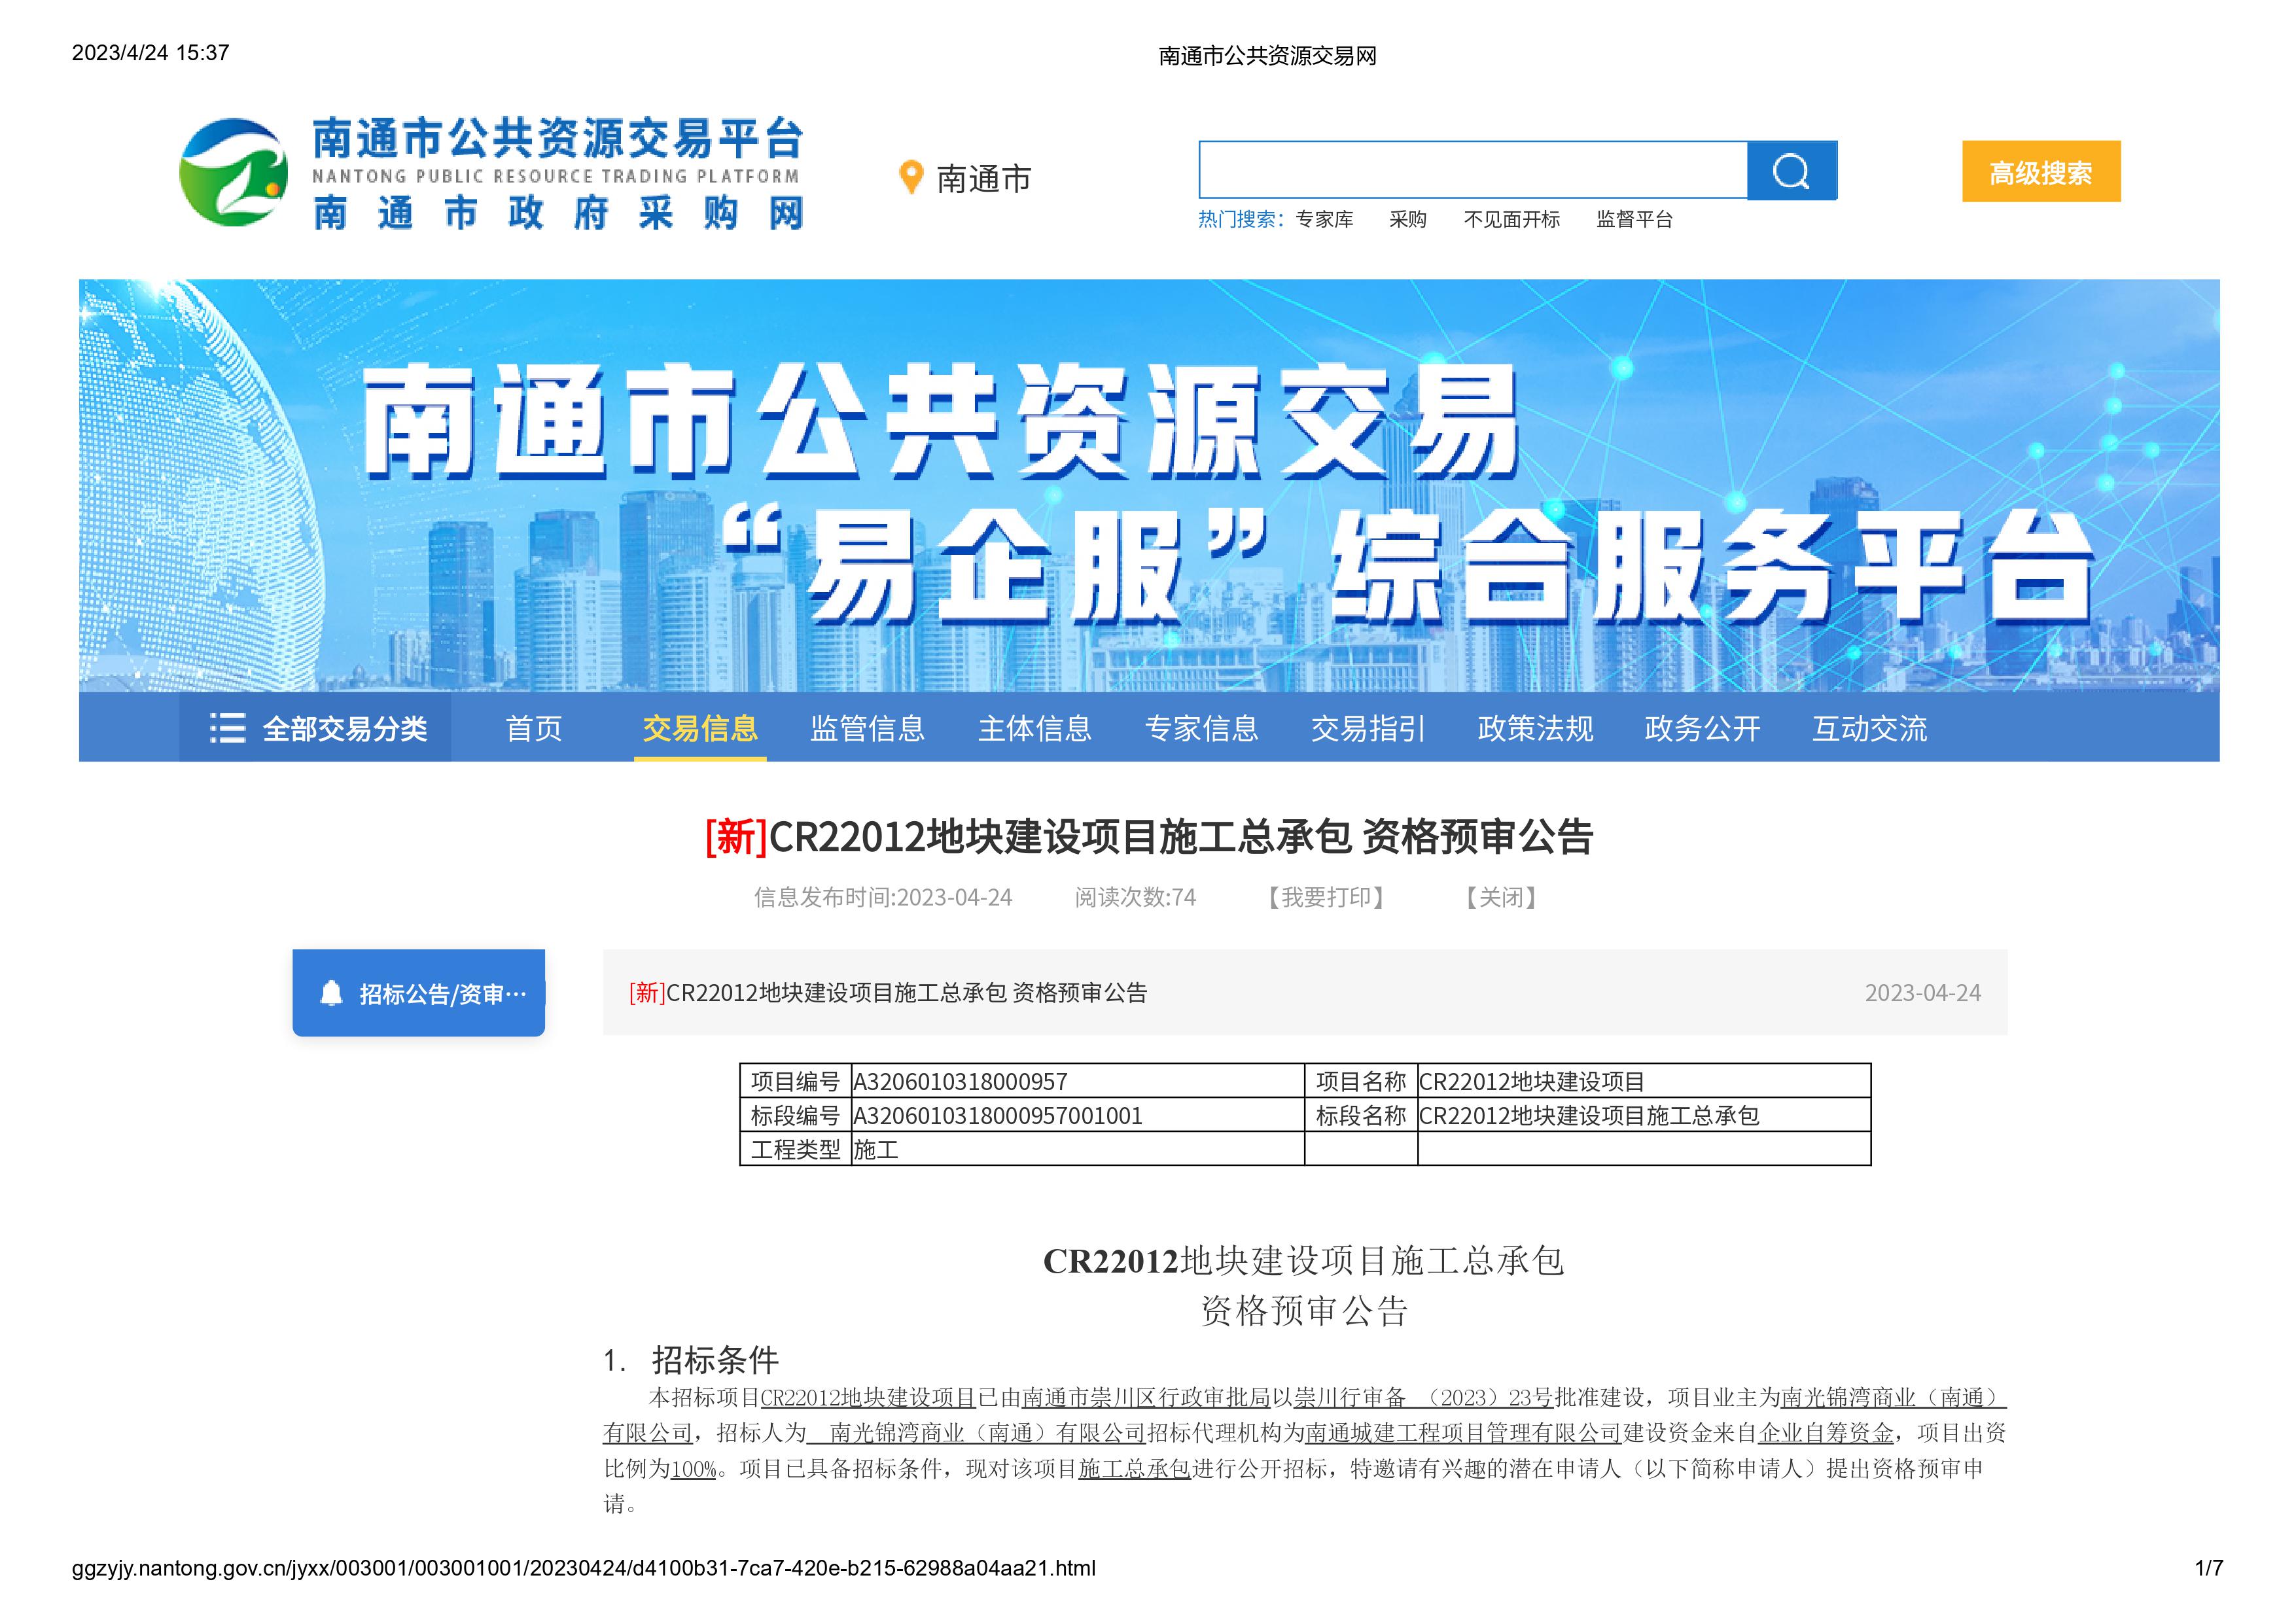Click the list icon beside 全部交易分类
Viewport: 2296px width, 1622px height.
tap(227, 728)
